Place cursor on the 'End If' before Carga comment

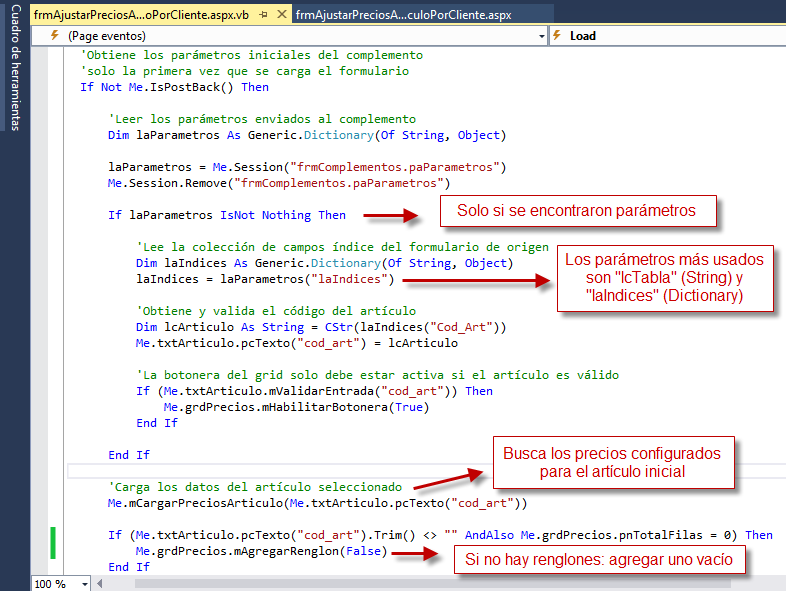click(129, 455)
